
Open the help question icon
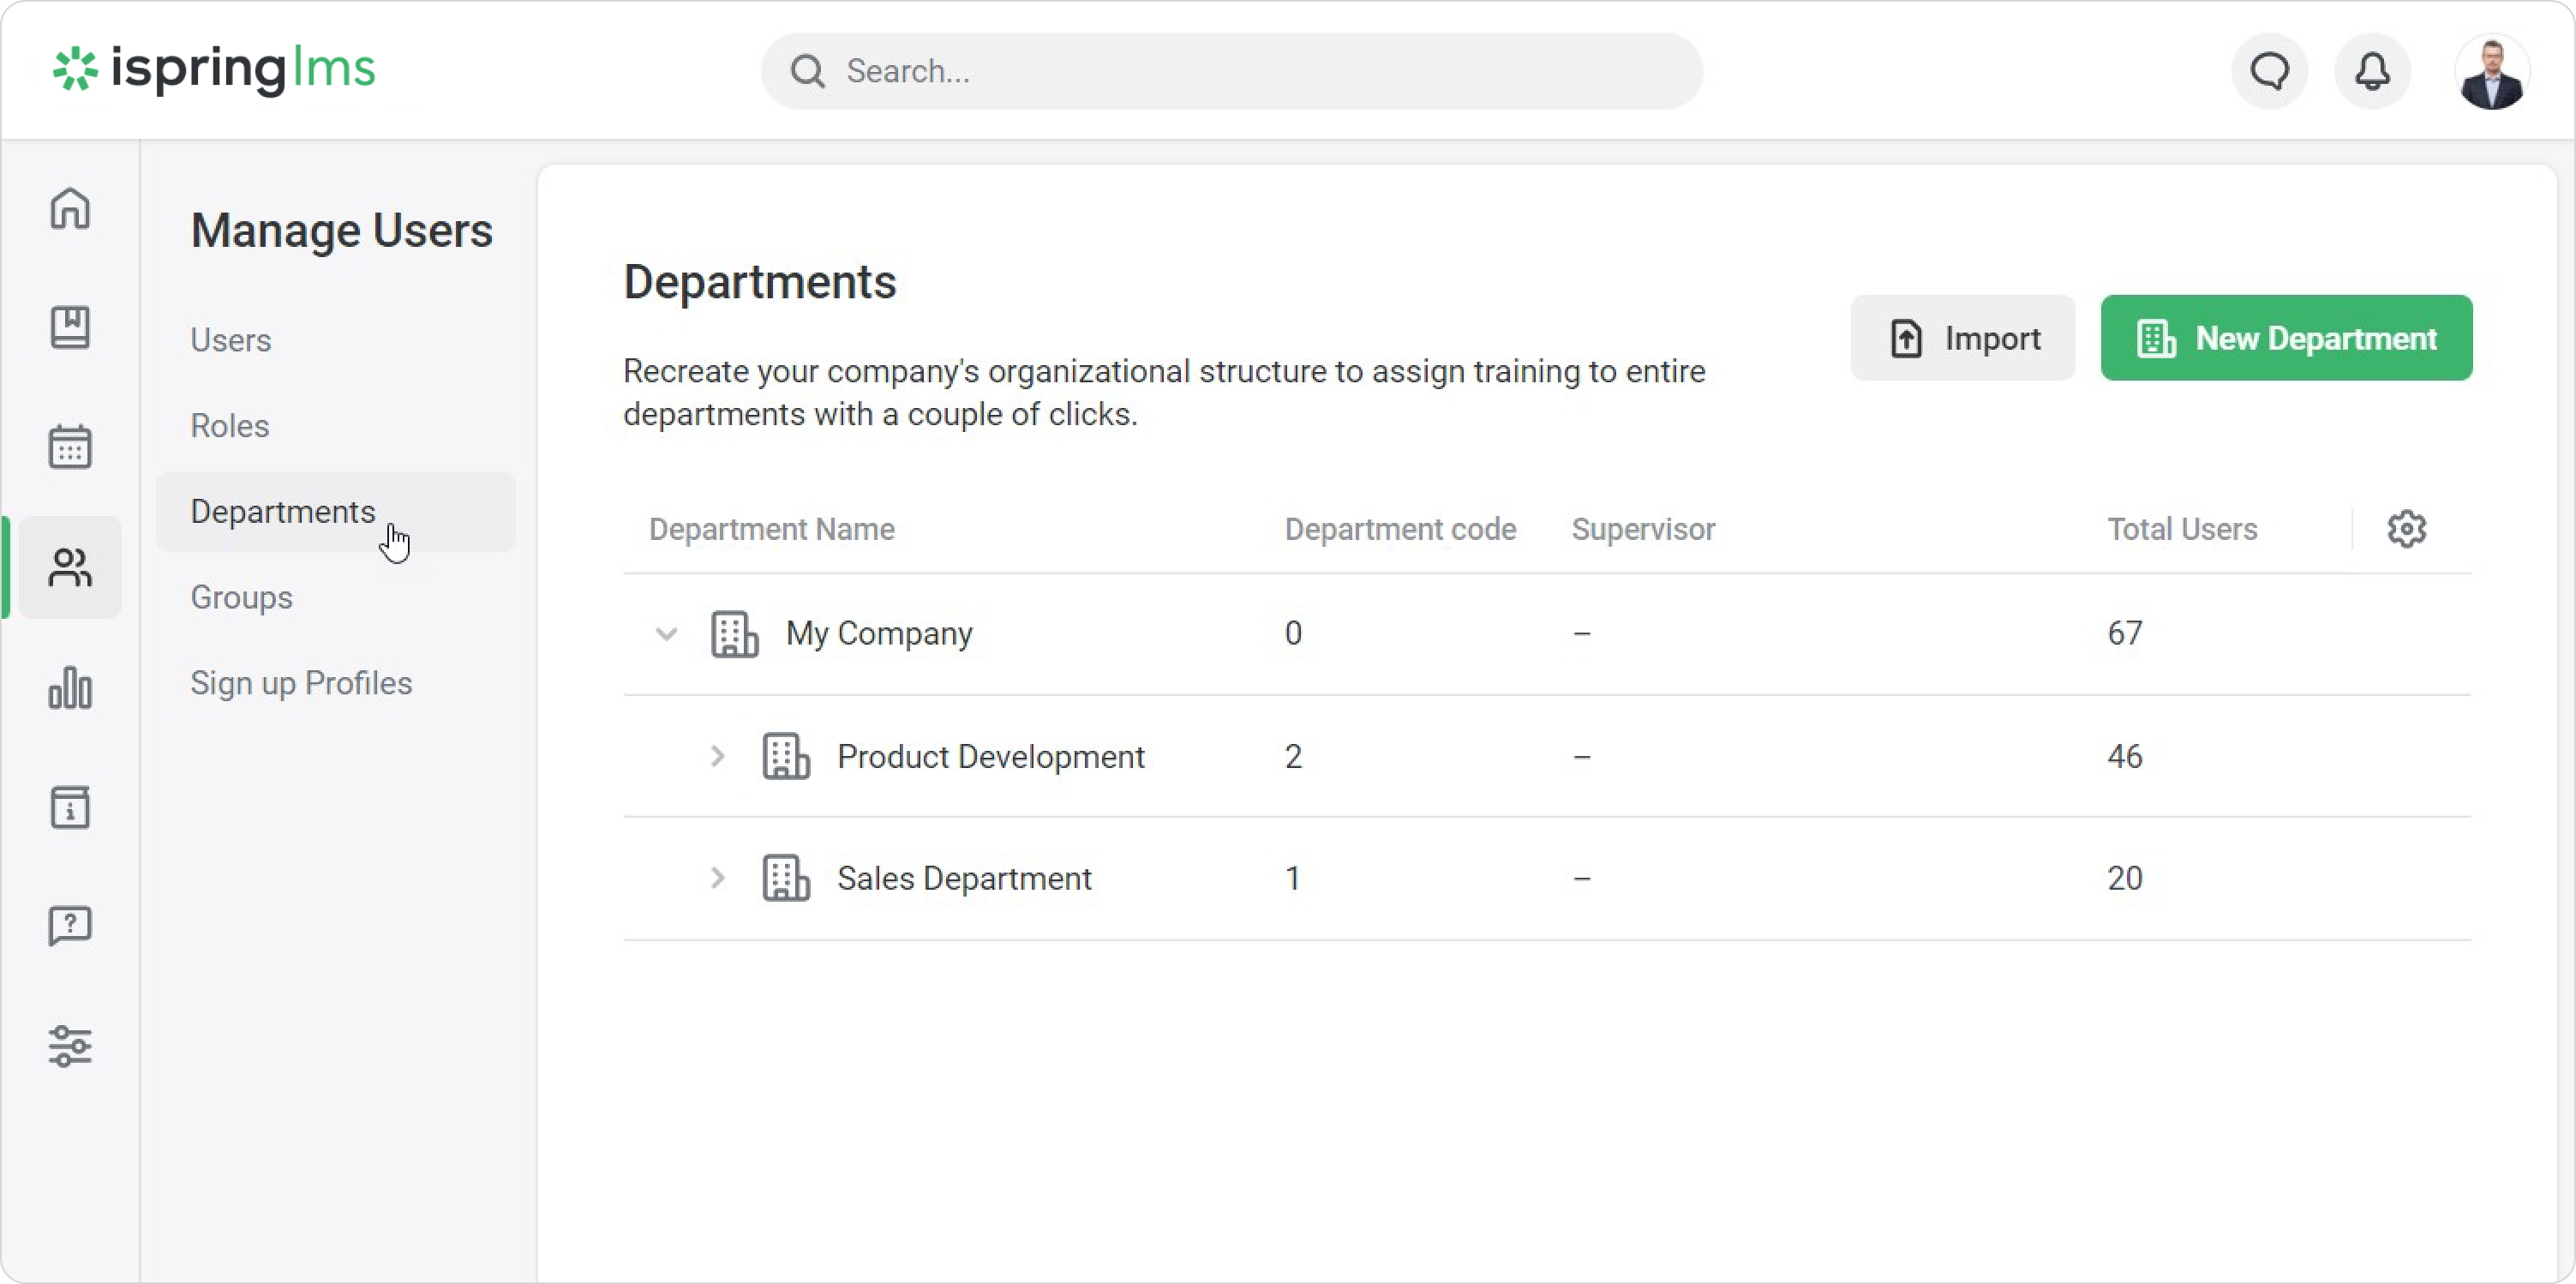pyautogui.click(x=70, y=926)
